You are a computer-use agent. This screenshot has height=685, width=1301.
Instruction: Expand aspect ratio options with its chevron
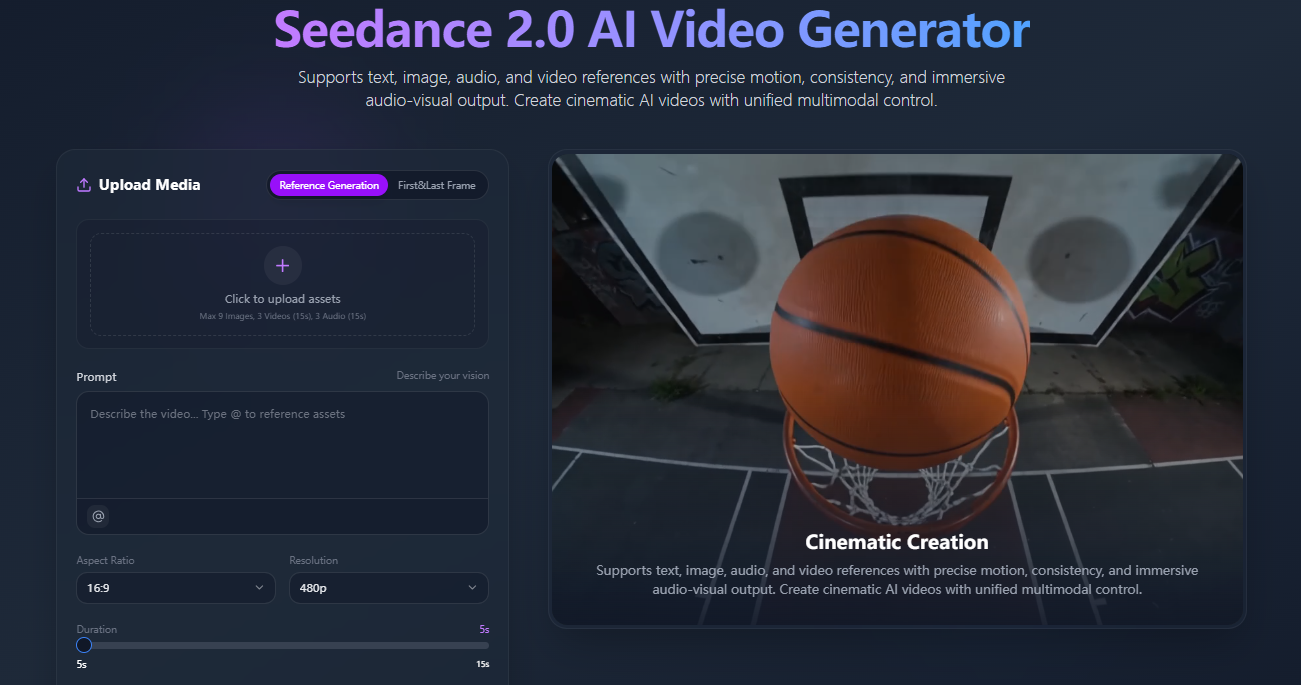pos(262,588)
